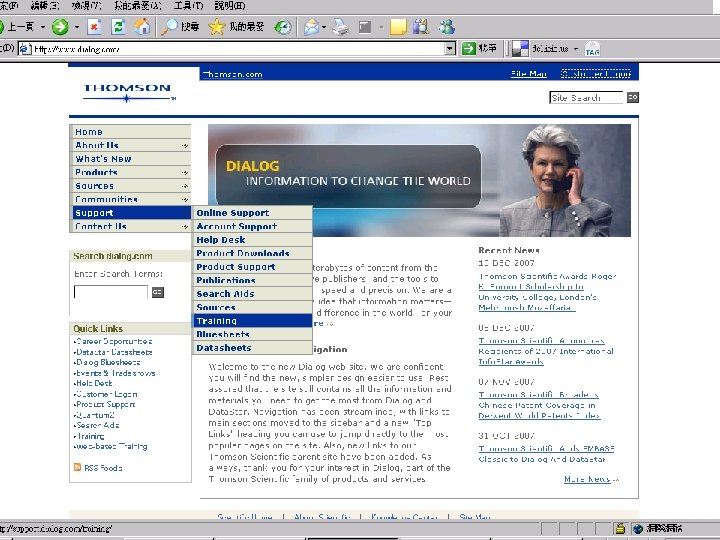Open the Forward button history dropdown
Image resolution: width=720 pixels, height=540 pixels.
click(x=77, y=28)
